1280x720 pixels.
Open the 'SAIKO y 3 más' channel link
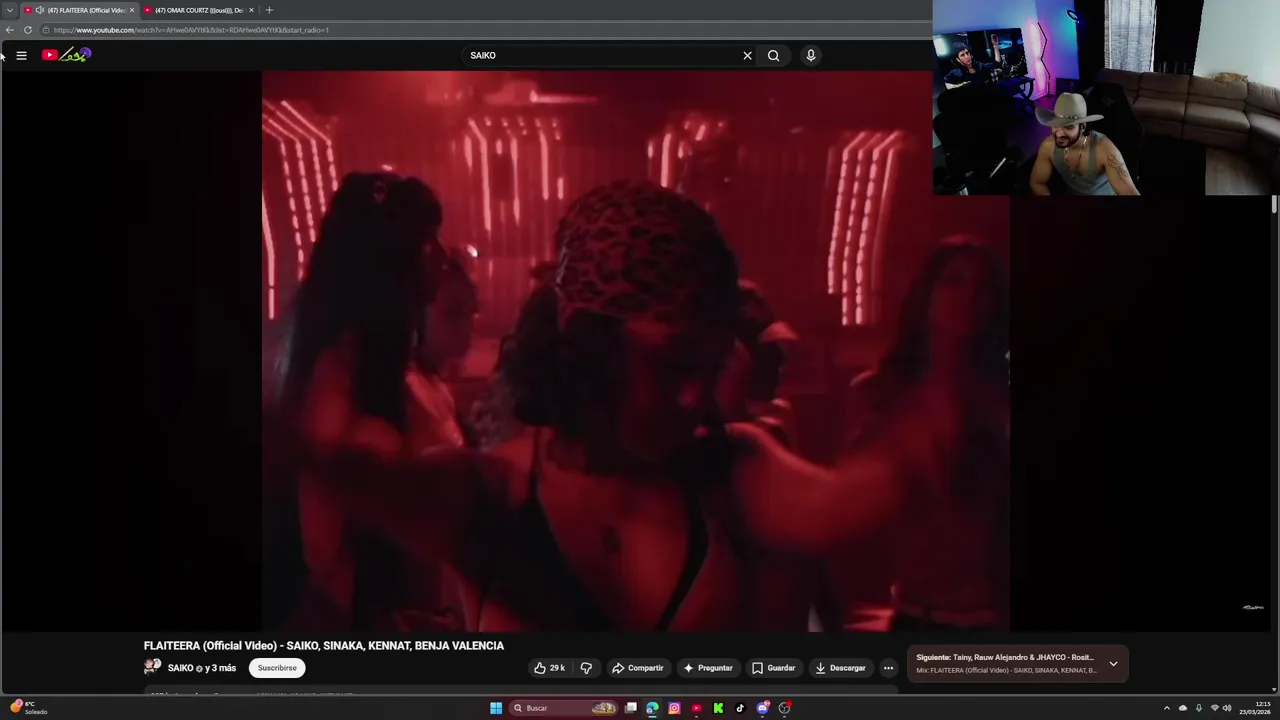click(202, 668)
